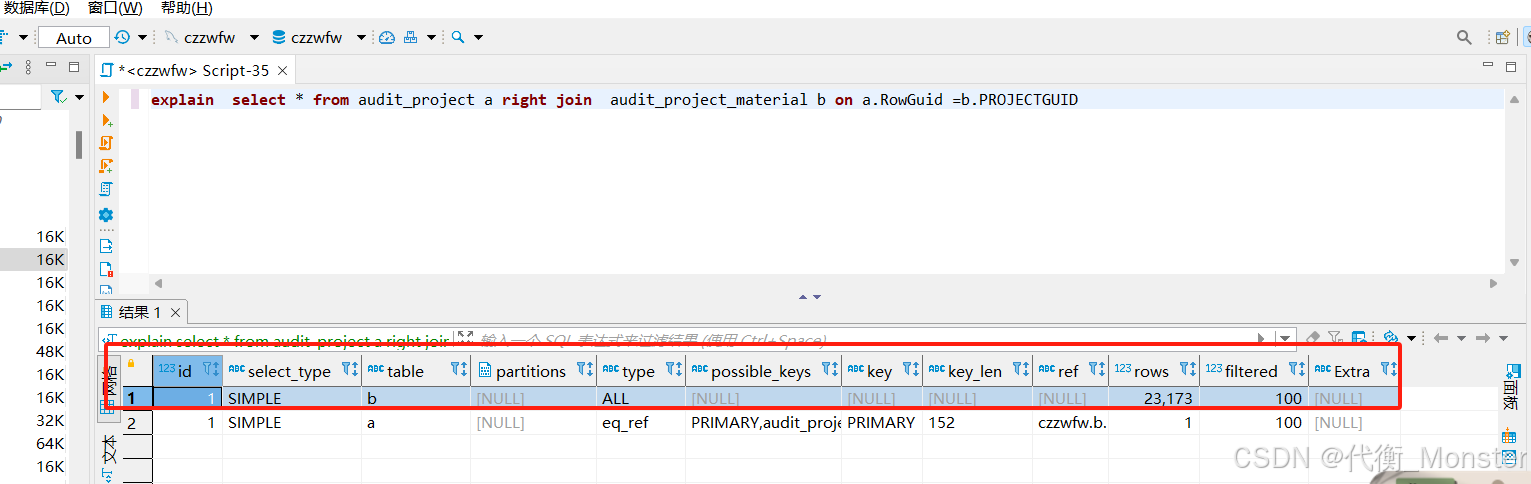Click the global search magnifier at top right
The width and height of the screenshot is (1531, 484).
coord(1463,37)
